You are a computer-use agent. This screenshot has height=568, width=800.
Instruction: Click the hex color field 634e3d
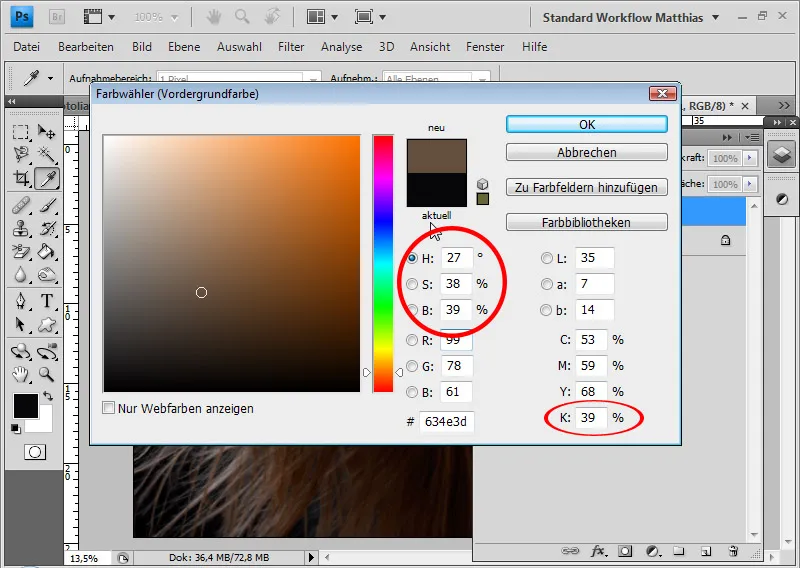(446, 422)
